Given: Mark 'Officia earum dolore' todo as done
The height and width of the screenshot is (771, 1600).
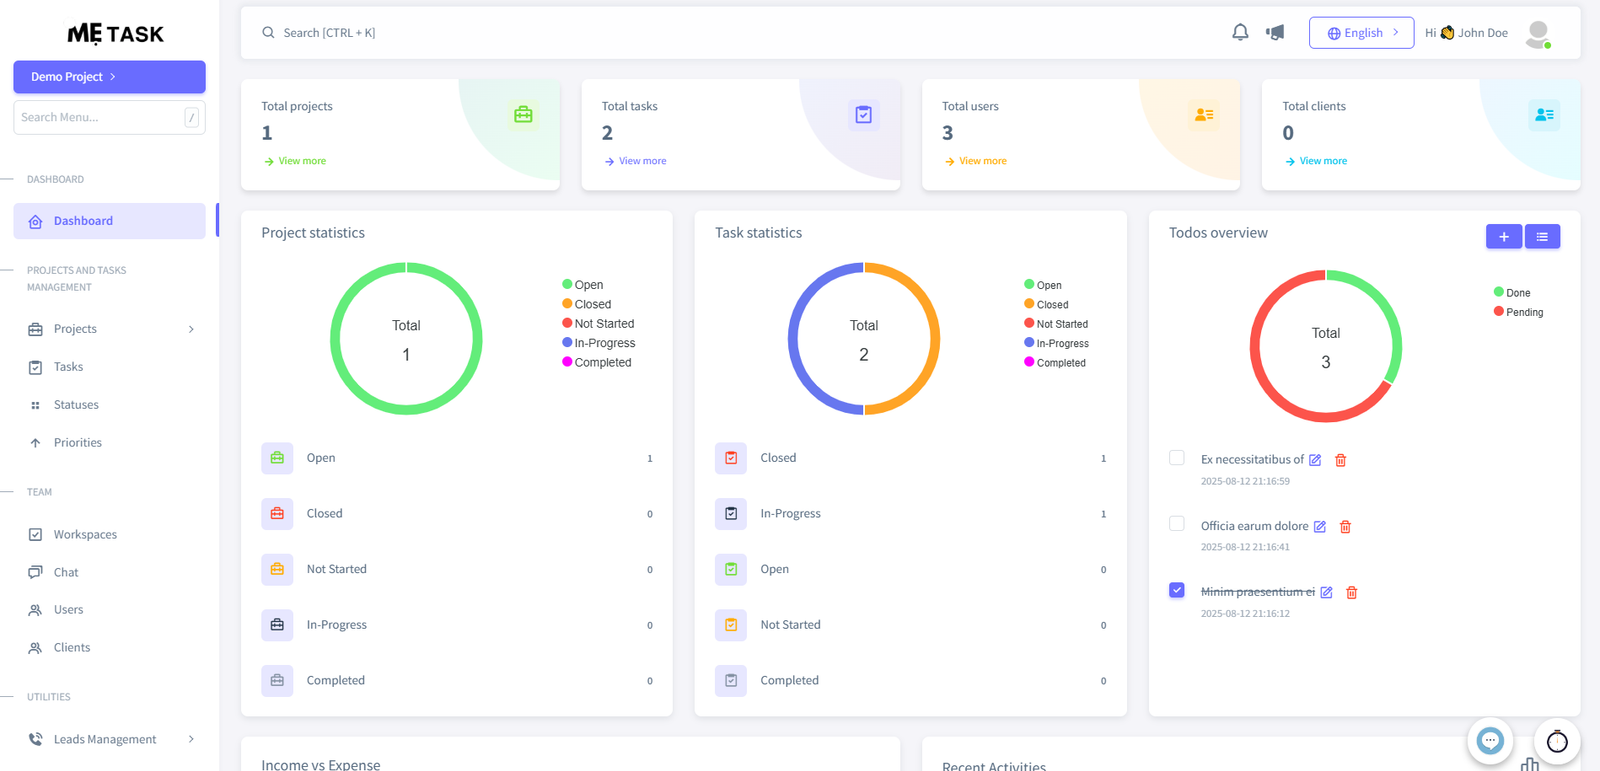Looking at the screenshot, I should pos(1177,524).
